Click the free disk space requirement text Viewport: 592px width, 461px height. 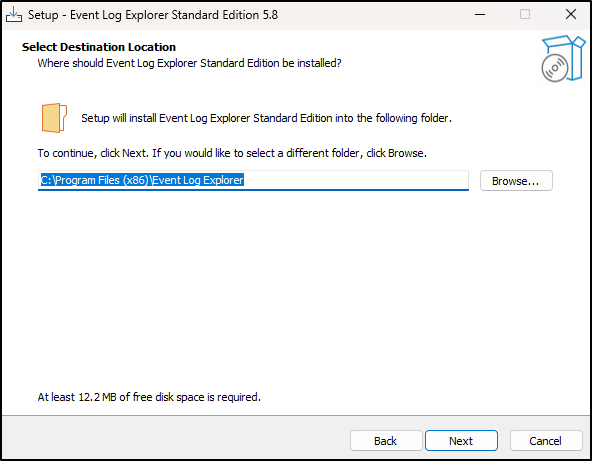[x=149, y=397]
